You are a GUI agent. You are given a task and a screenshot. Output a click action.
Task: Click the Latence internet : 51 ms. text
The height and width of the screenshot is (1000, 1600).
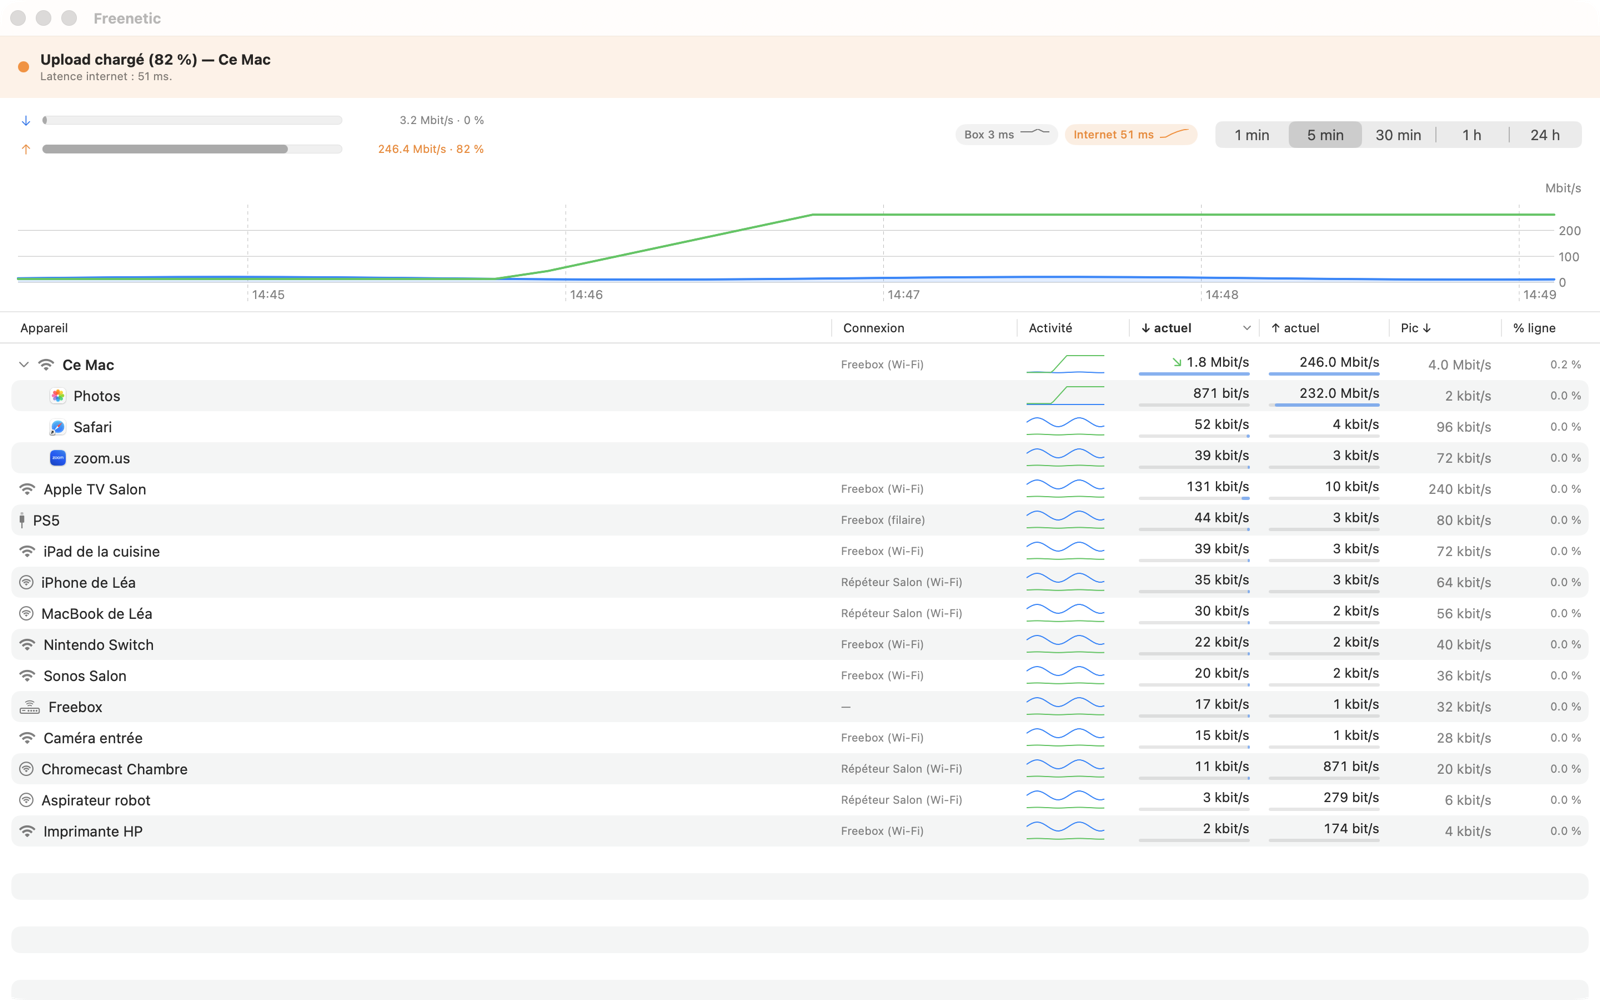(x=106, y=77)
